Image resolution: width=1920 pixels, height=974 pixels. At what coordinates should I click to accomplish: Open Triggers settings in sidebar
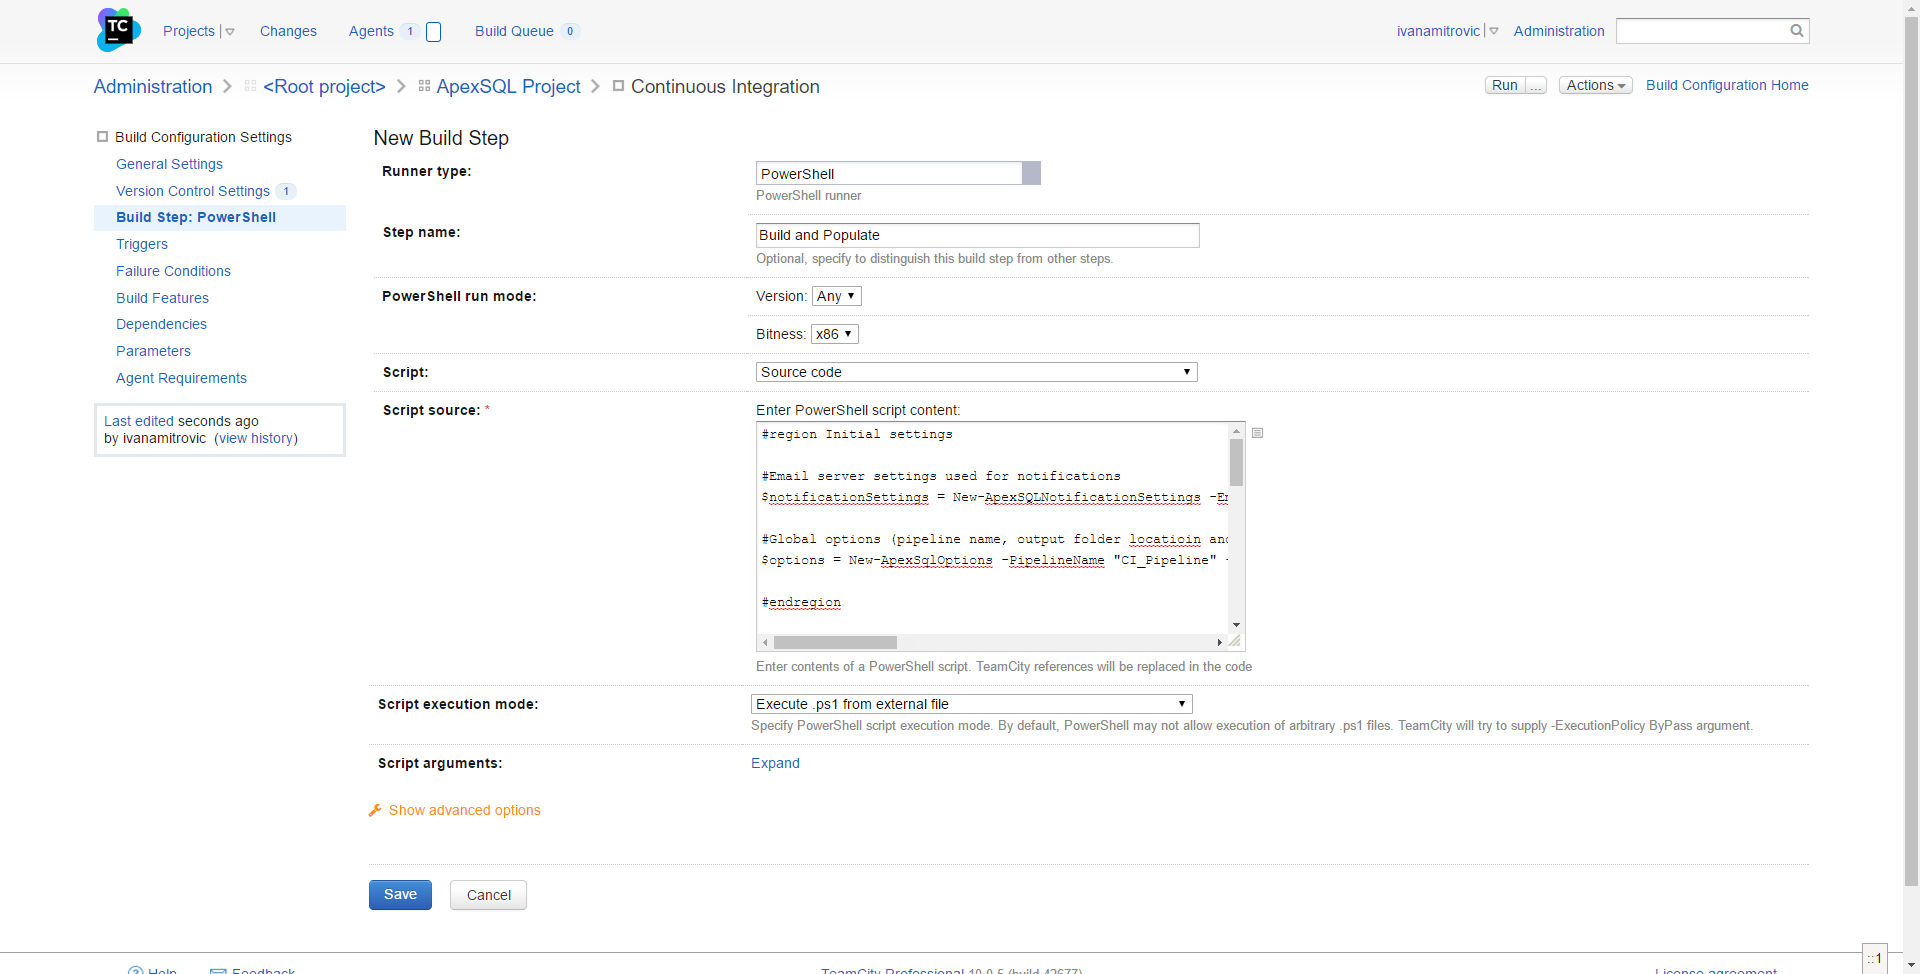coord(142,244)
